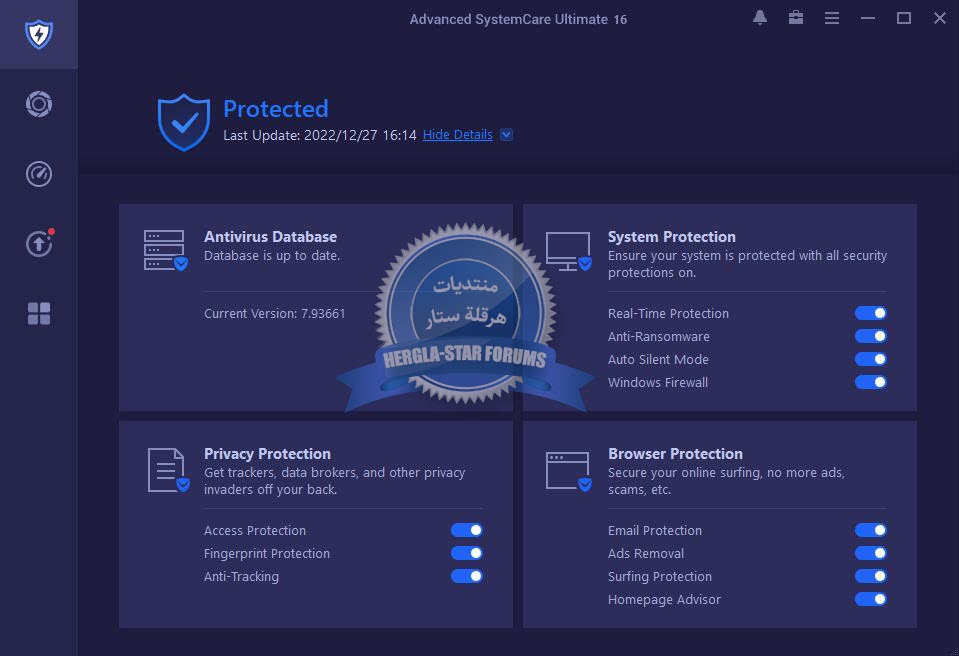Toggle Access Protection switch

tap(467, 530)
